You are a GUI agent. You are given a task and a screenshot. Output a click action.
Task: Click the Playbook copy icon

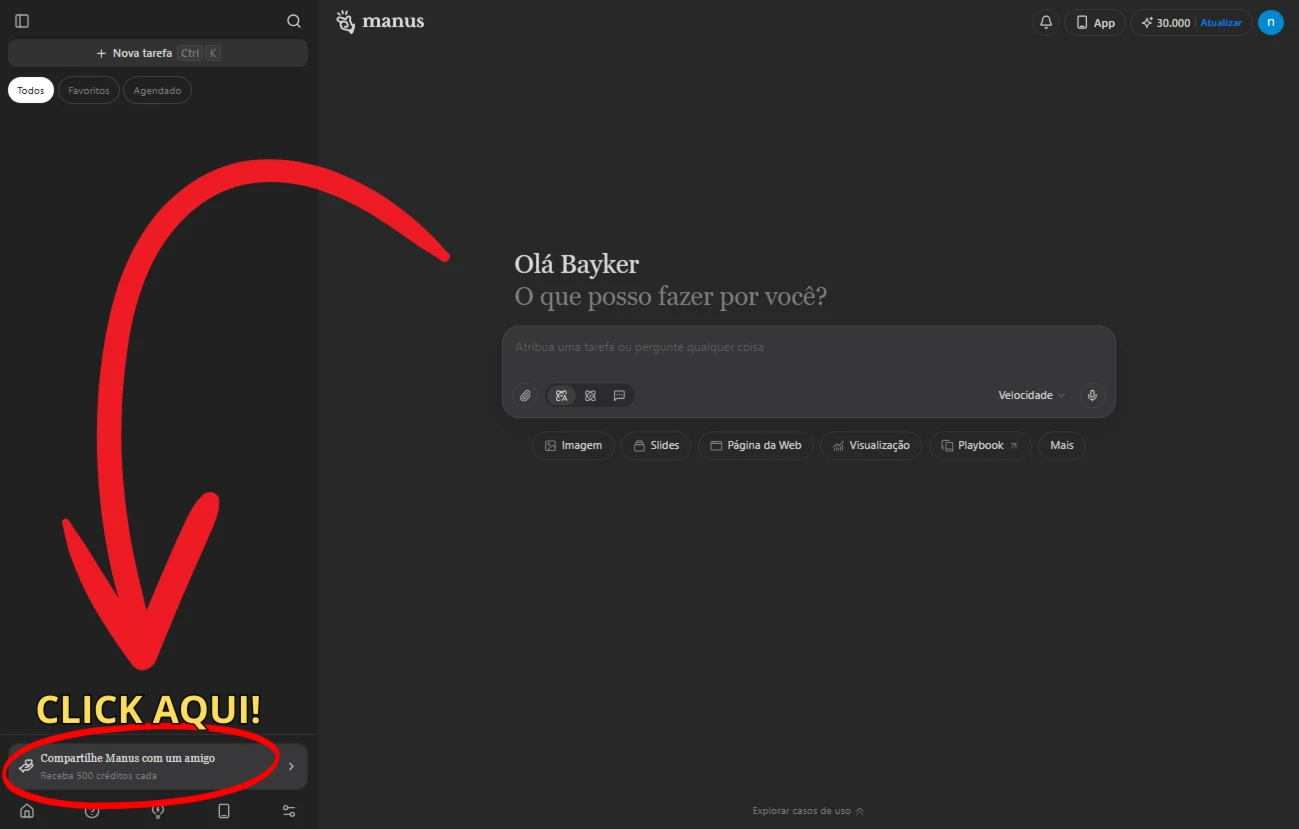click(x=947, y=446)
